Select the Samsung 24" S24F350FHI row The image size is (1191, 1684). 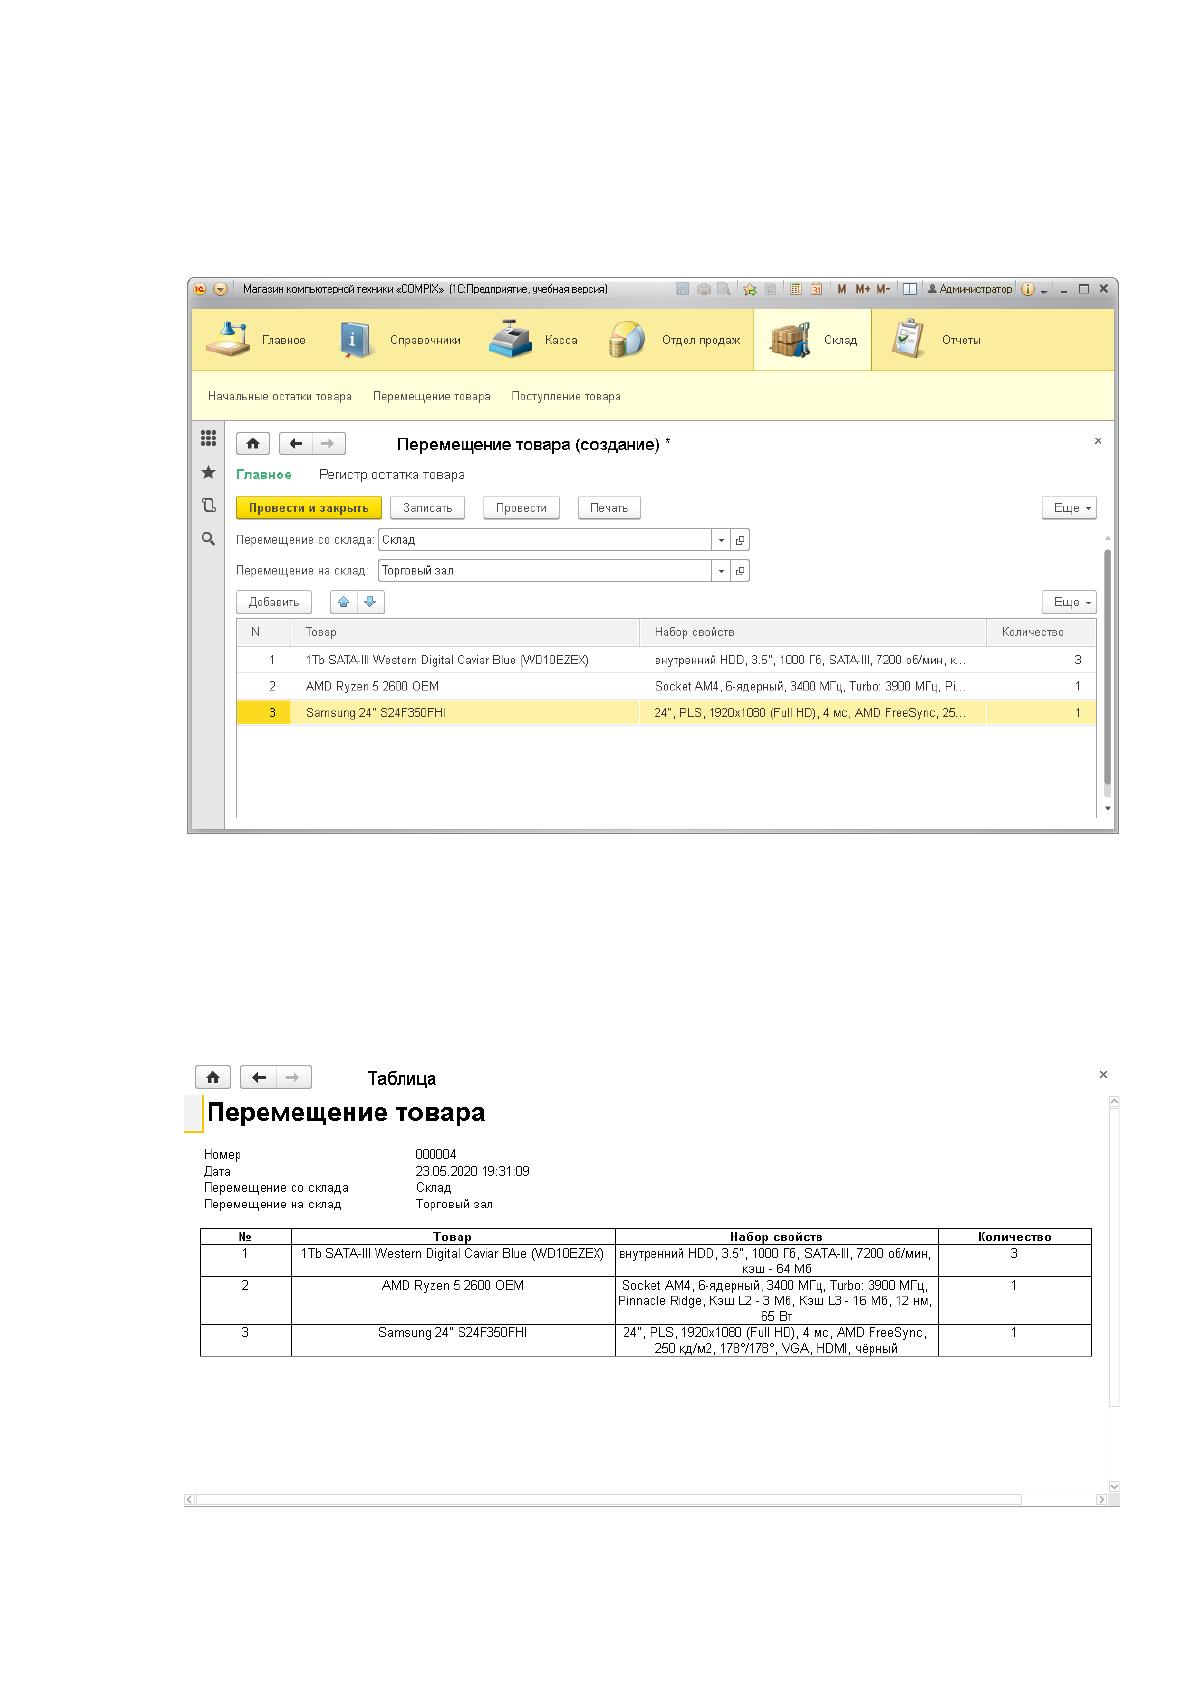pyautogui.click(x=666, y=713)
